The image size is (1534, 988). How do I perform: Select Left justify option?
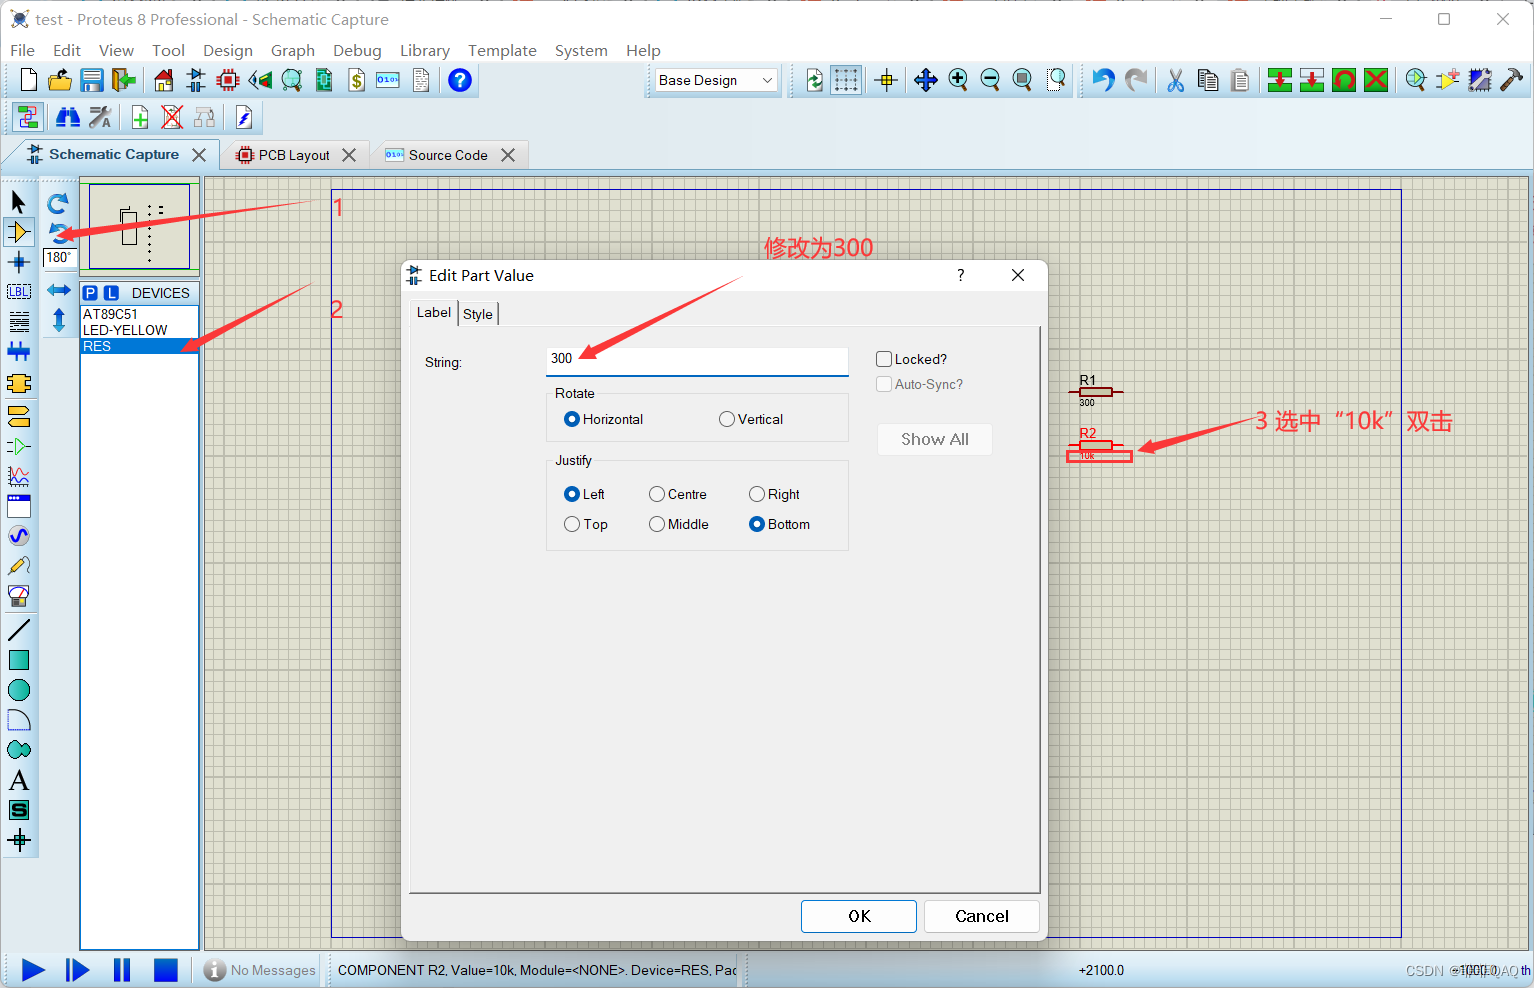[572, 494]
